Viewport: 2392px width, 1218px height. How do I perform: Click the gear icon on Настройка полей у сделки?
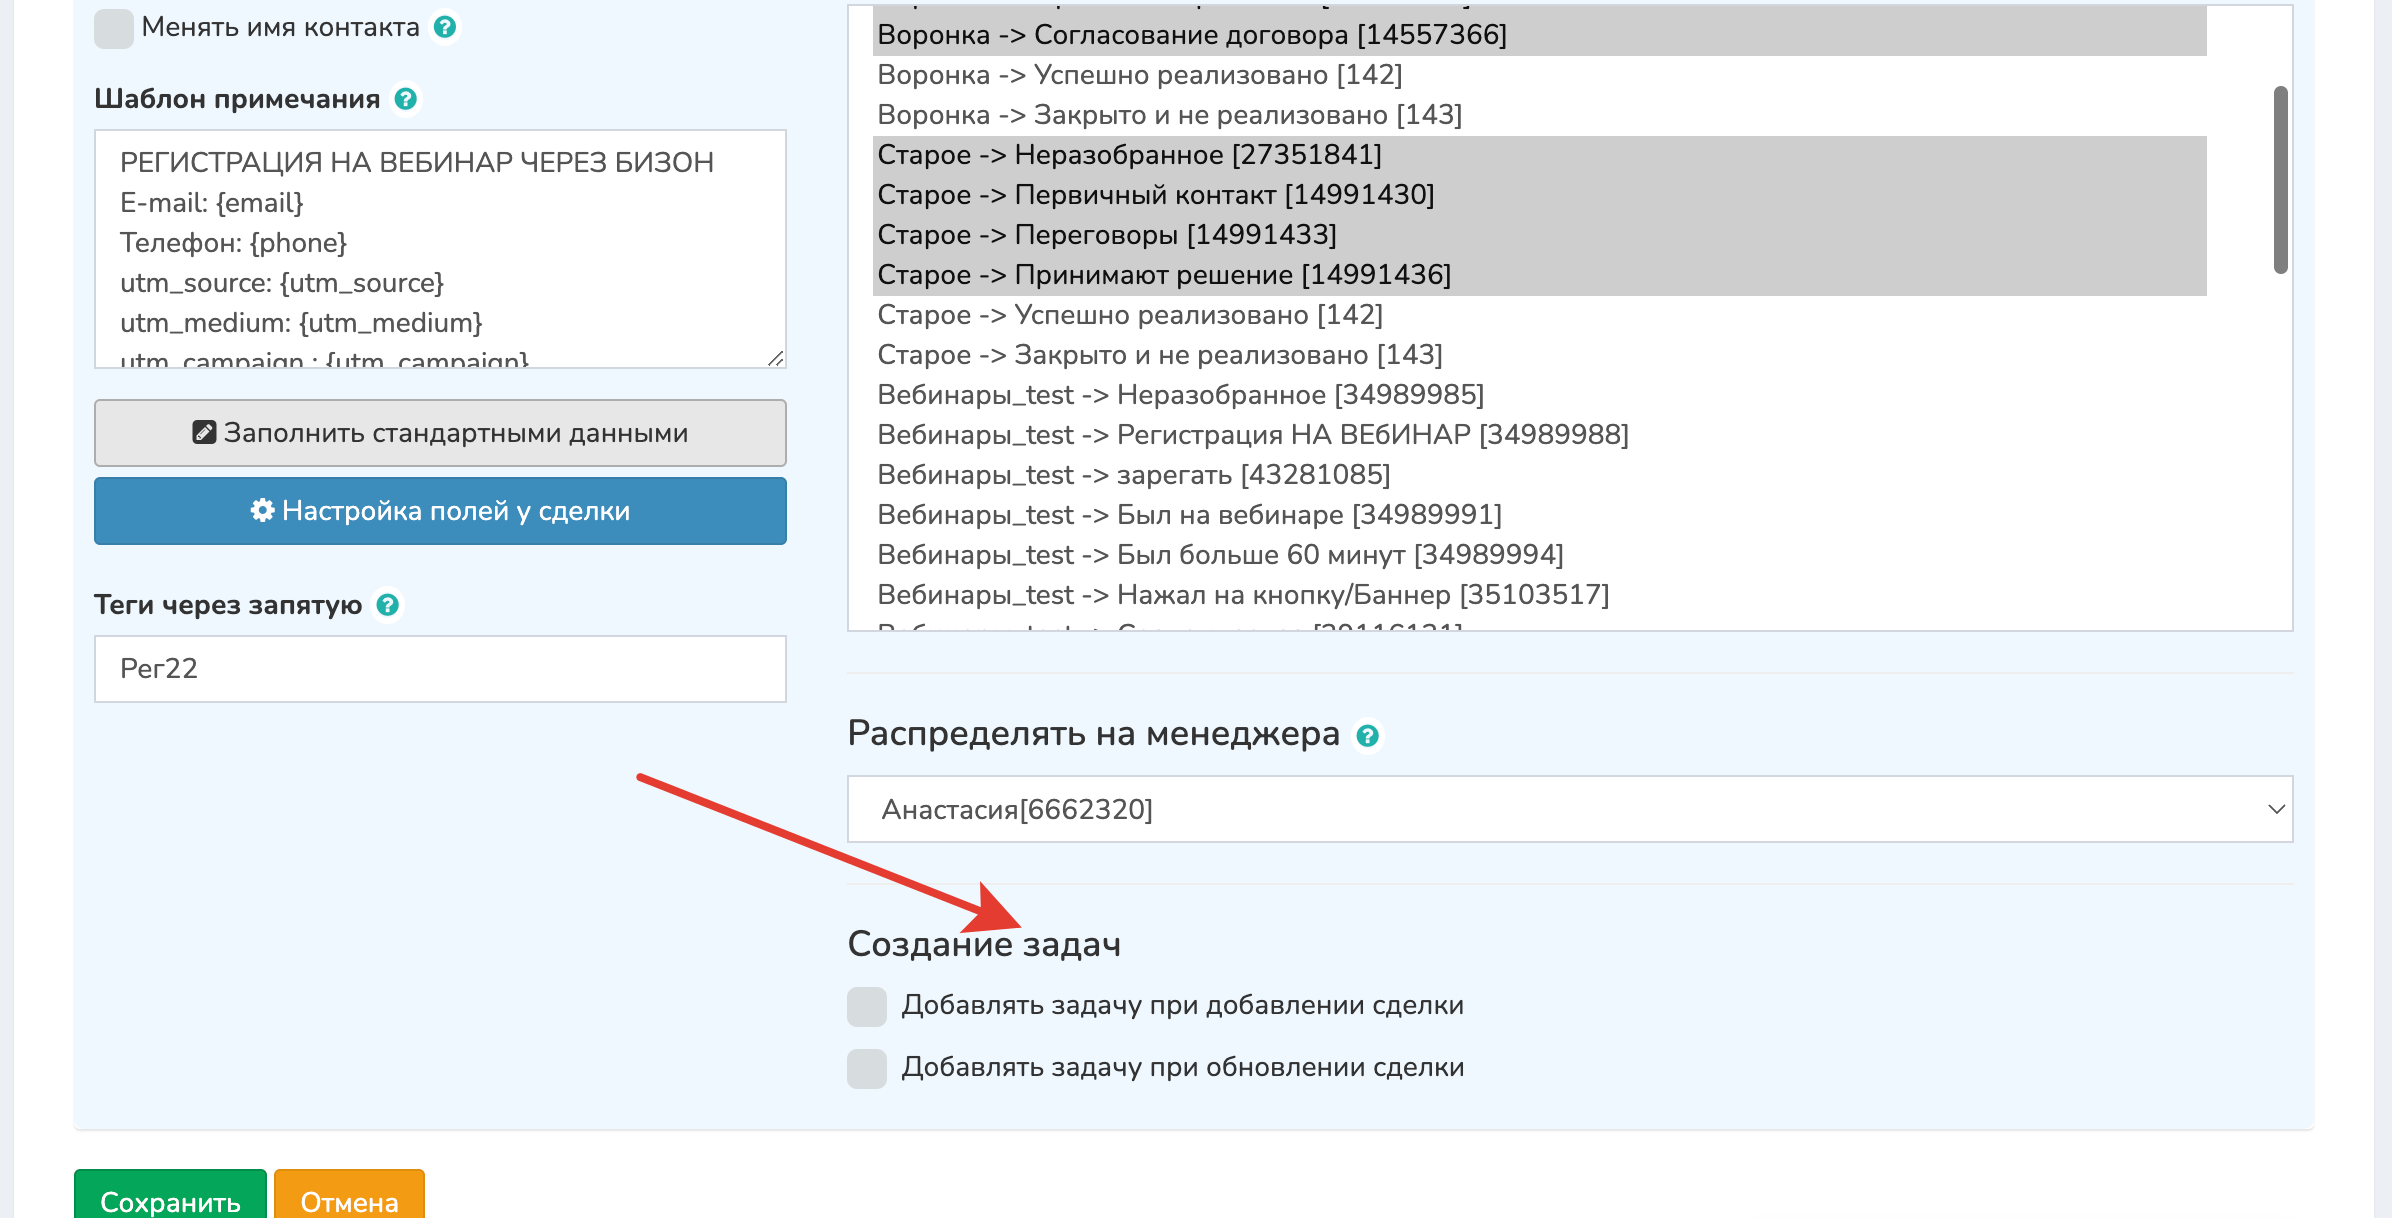click(x=262, y=510)
